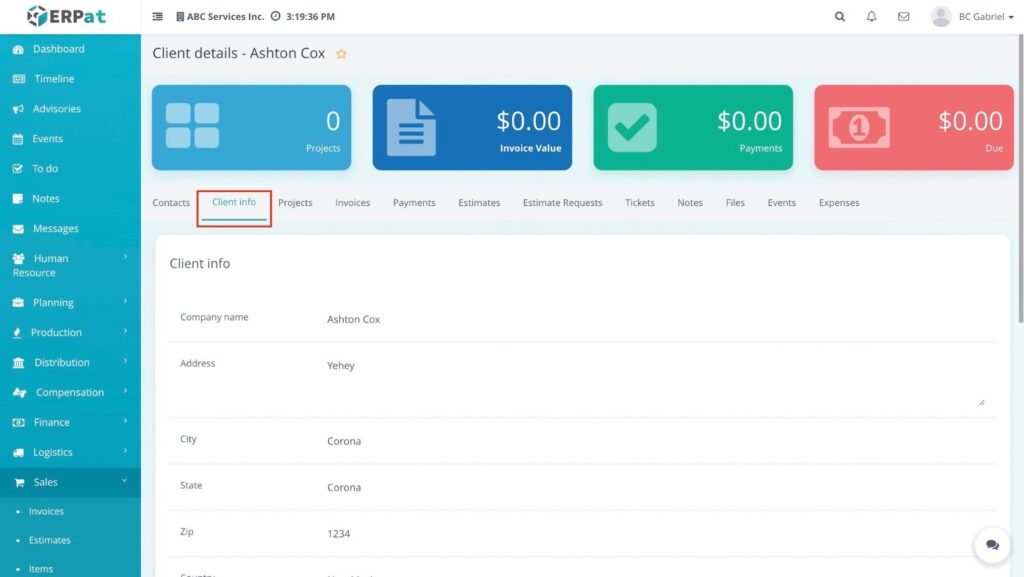Switch to the Contacts tab
The width and height of the screenshot is (1024, 577).
tap(171, 203)
